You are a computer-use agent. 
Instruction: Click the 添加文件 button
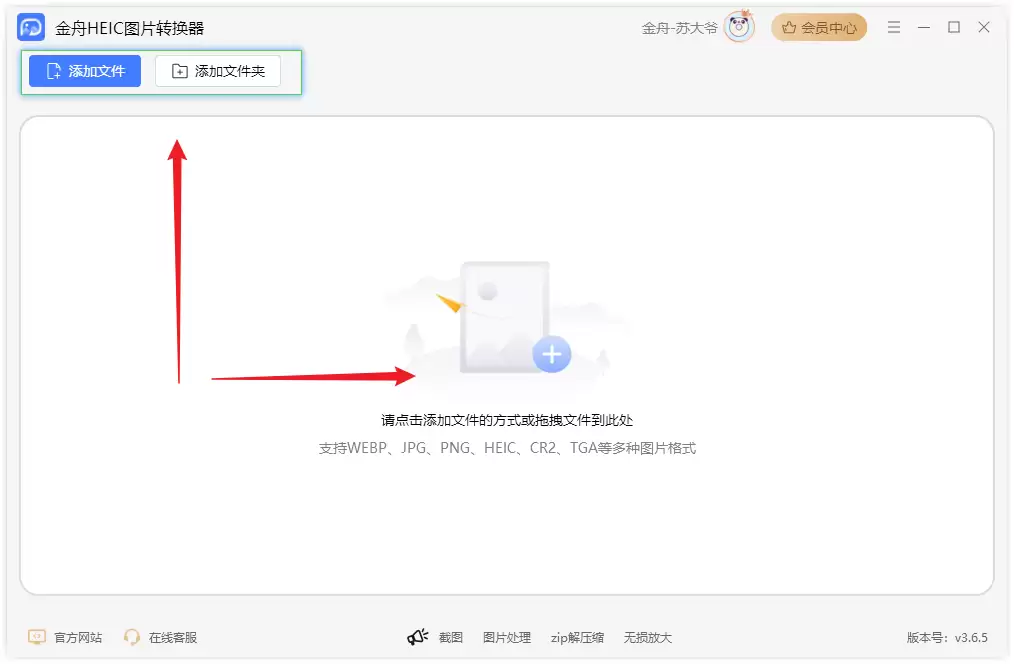[85, 71]
